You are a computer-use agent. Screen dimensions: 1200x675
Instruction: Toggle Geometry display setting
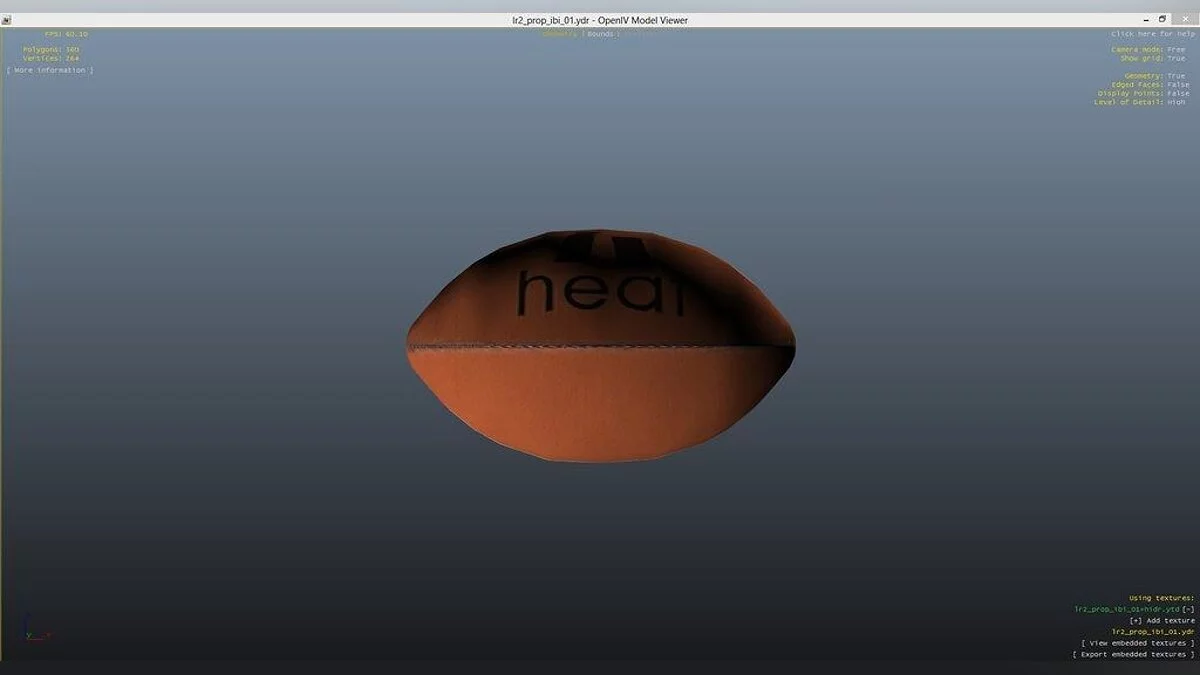click(1155, 76)
